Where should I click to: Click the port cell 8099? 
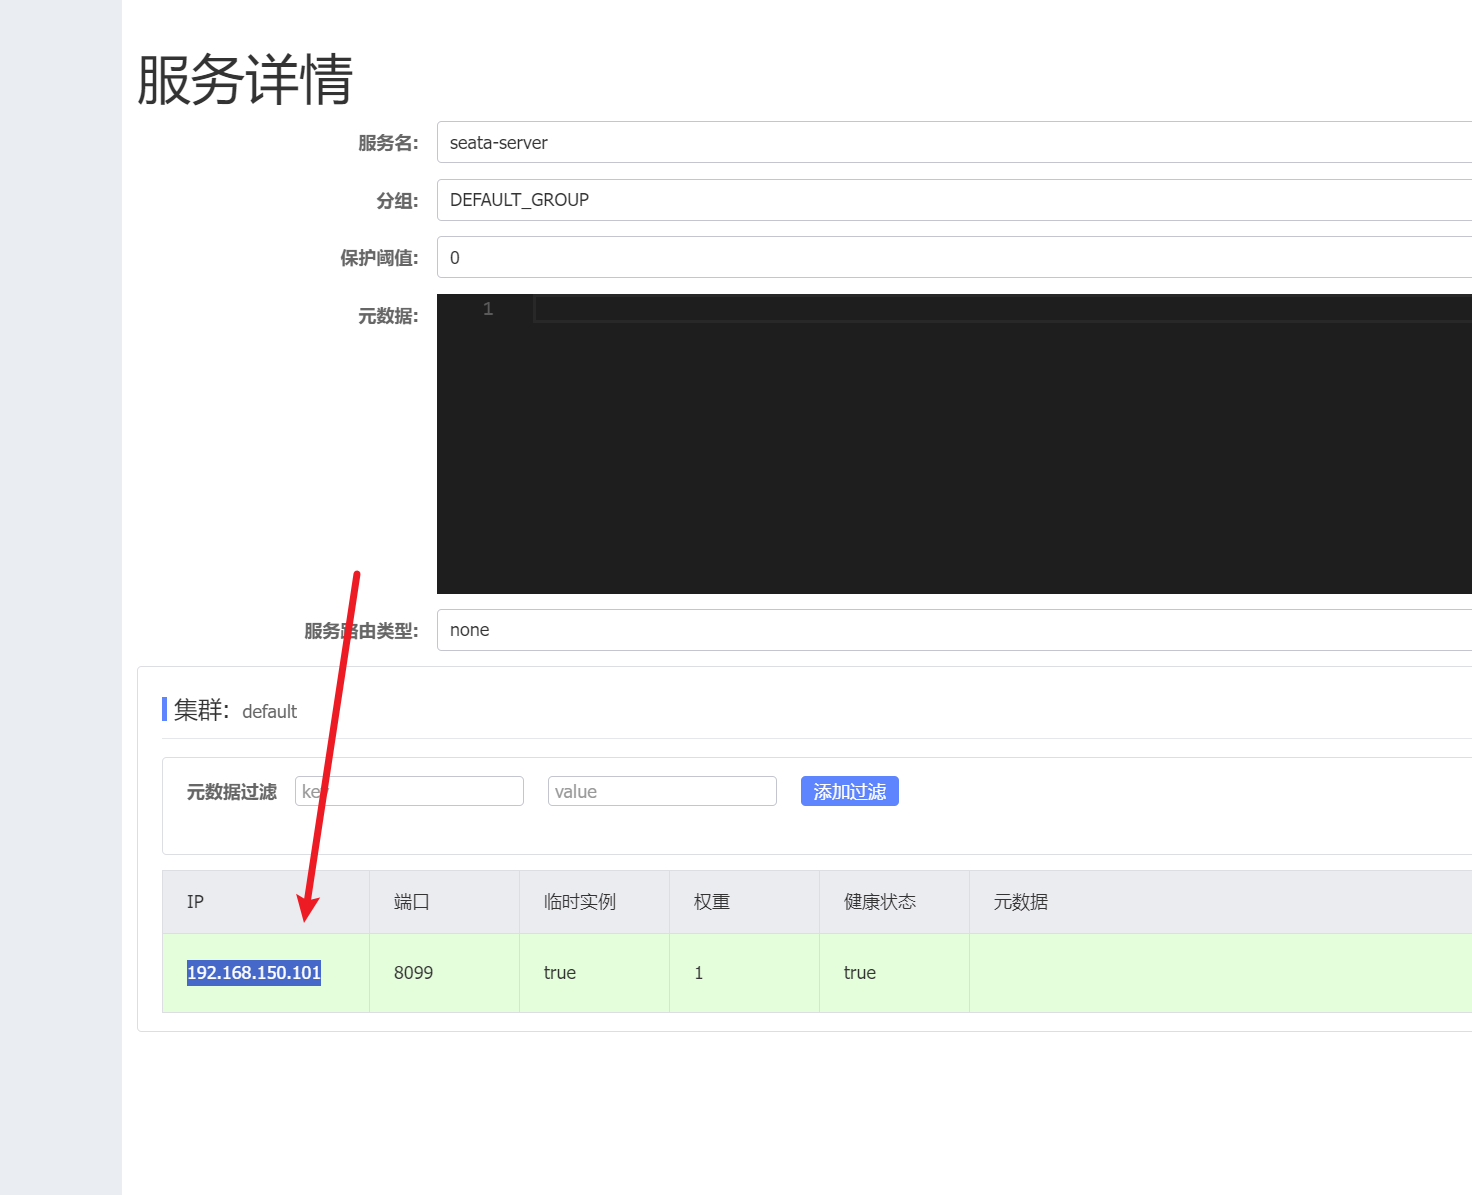[413, 973]
